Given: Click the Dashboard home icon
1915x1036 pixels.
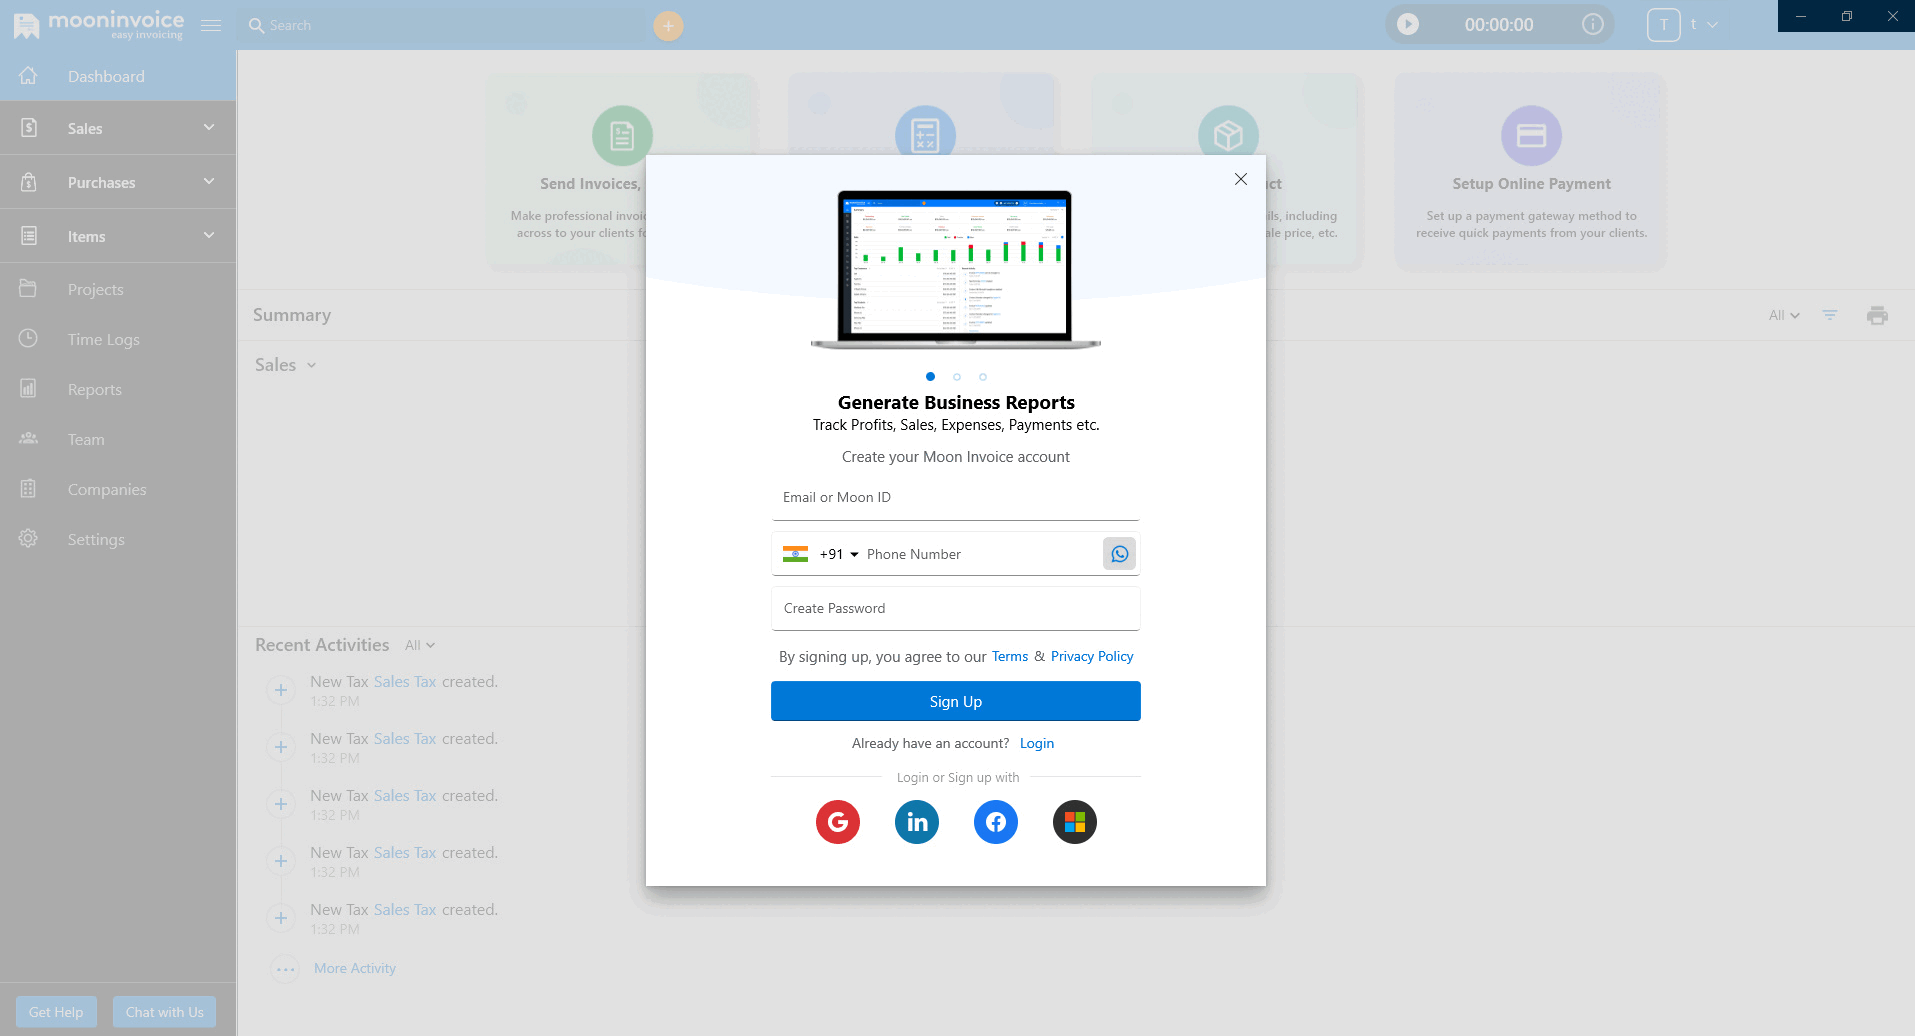Looking at the screenshot, I should pyautogui.click(x=28, y=76).
